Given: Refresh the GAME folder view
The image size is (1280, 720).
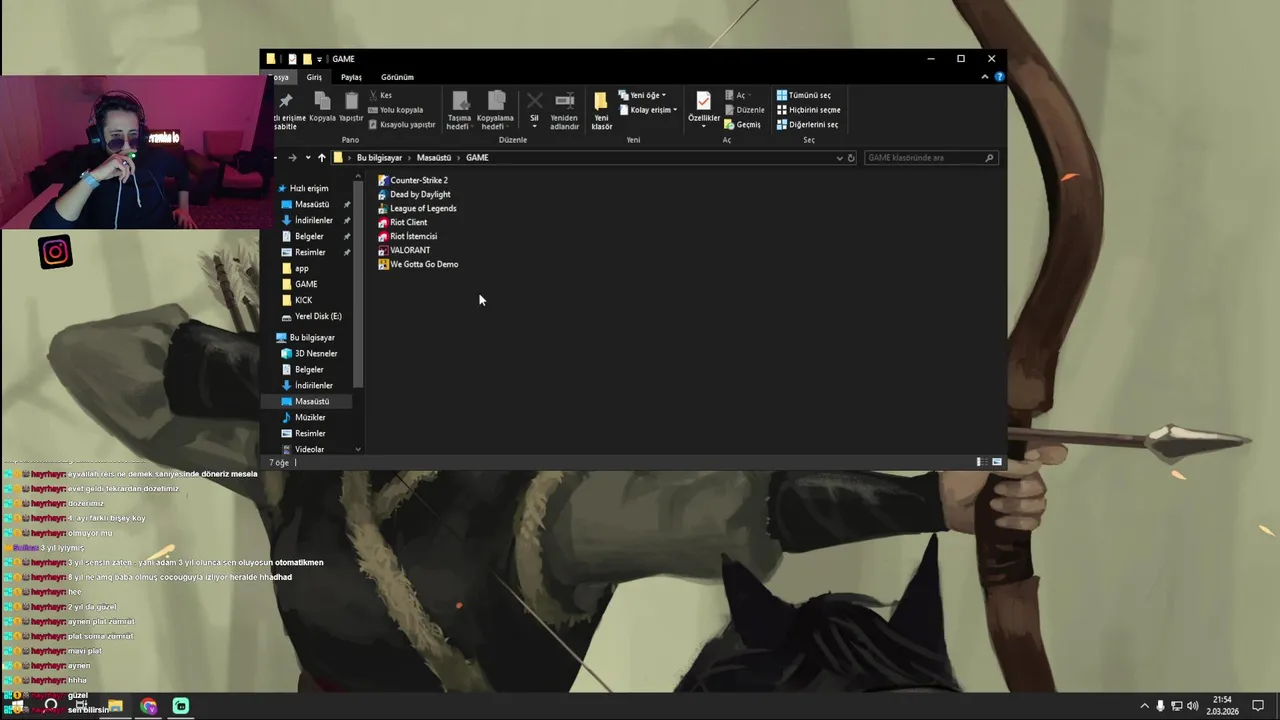Looking at the screenshot, I should coord(851,158).
